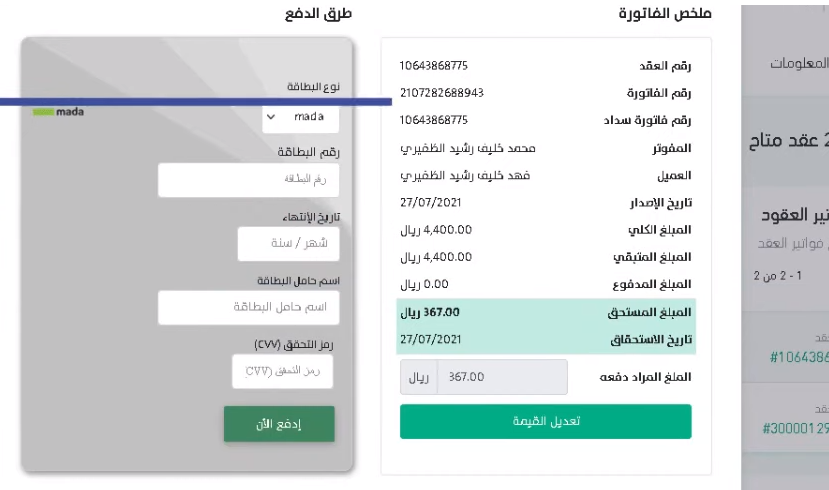Open the card type dropdown showing mada
829x490 pixels.
[x=301, y=117]
